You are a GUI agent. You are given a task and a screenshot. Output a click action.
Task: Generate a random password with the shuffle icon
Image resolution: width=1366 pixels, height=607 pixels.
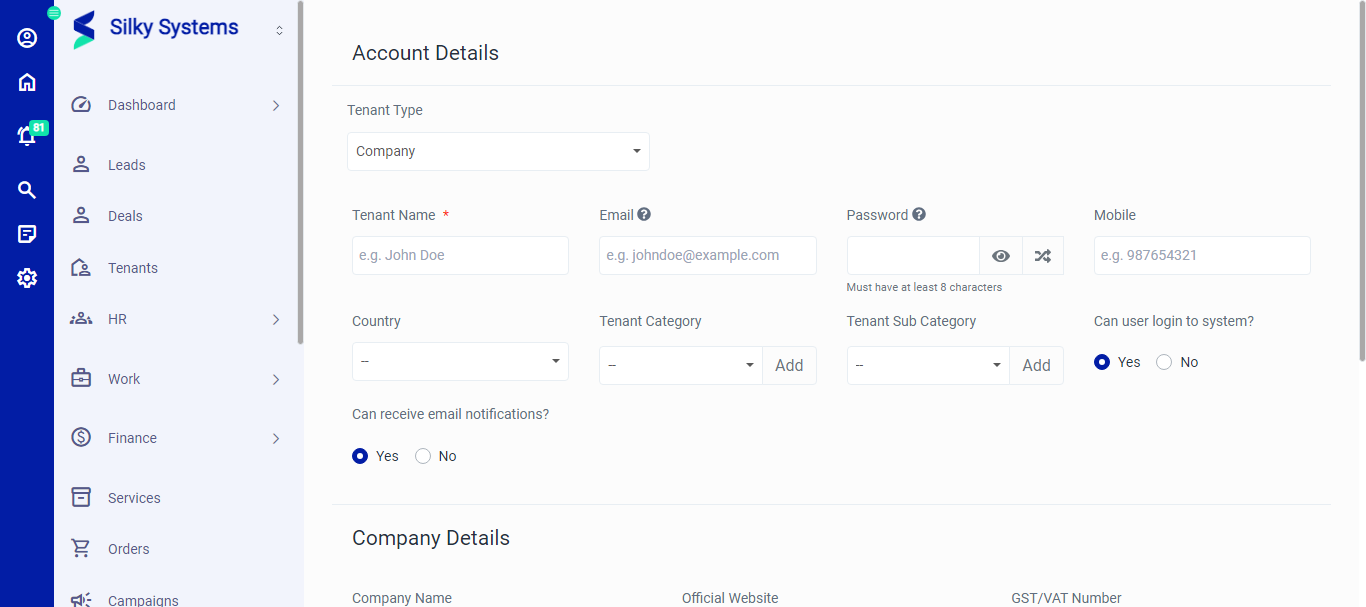(x=1043, y=255)
